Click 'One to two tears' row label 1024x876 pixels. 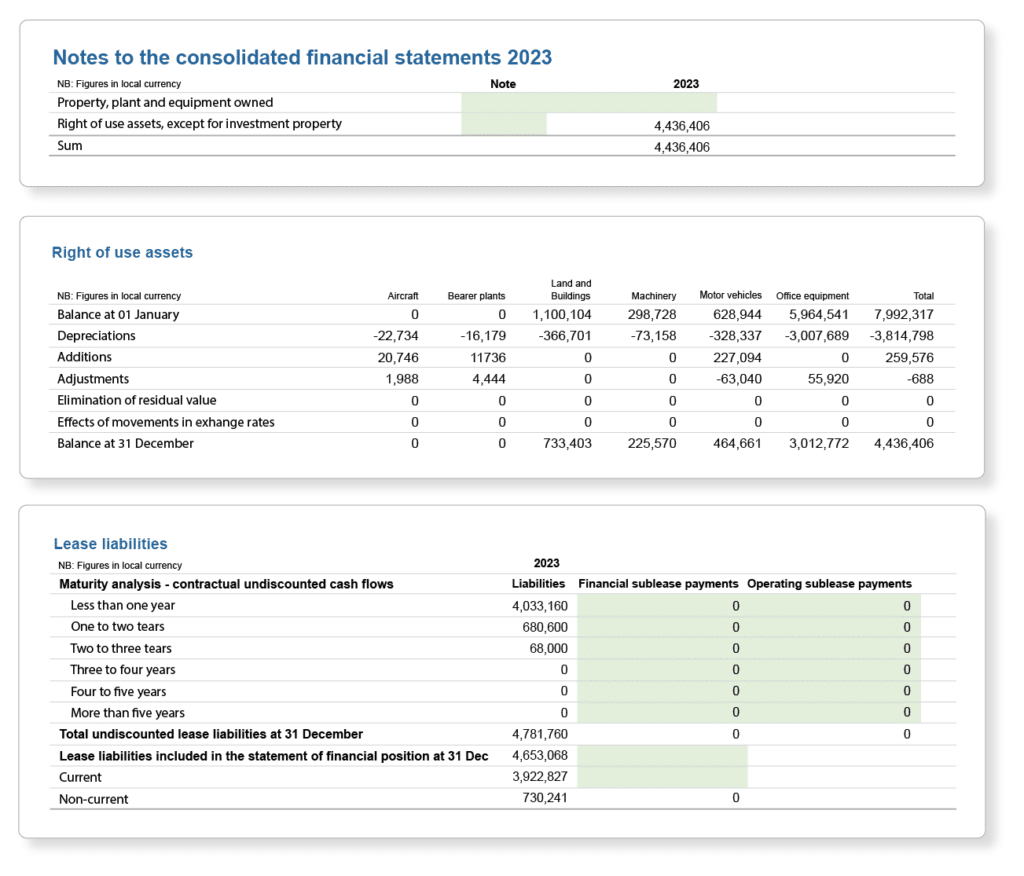[x=118, y=627]
